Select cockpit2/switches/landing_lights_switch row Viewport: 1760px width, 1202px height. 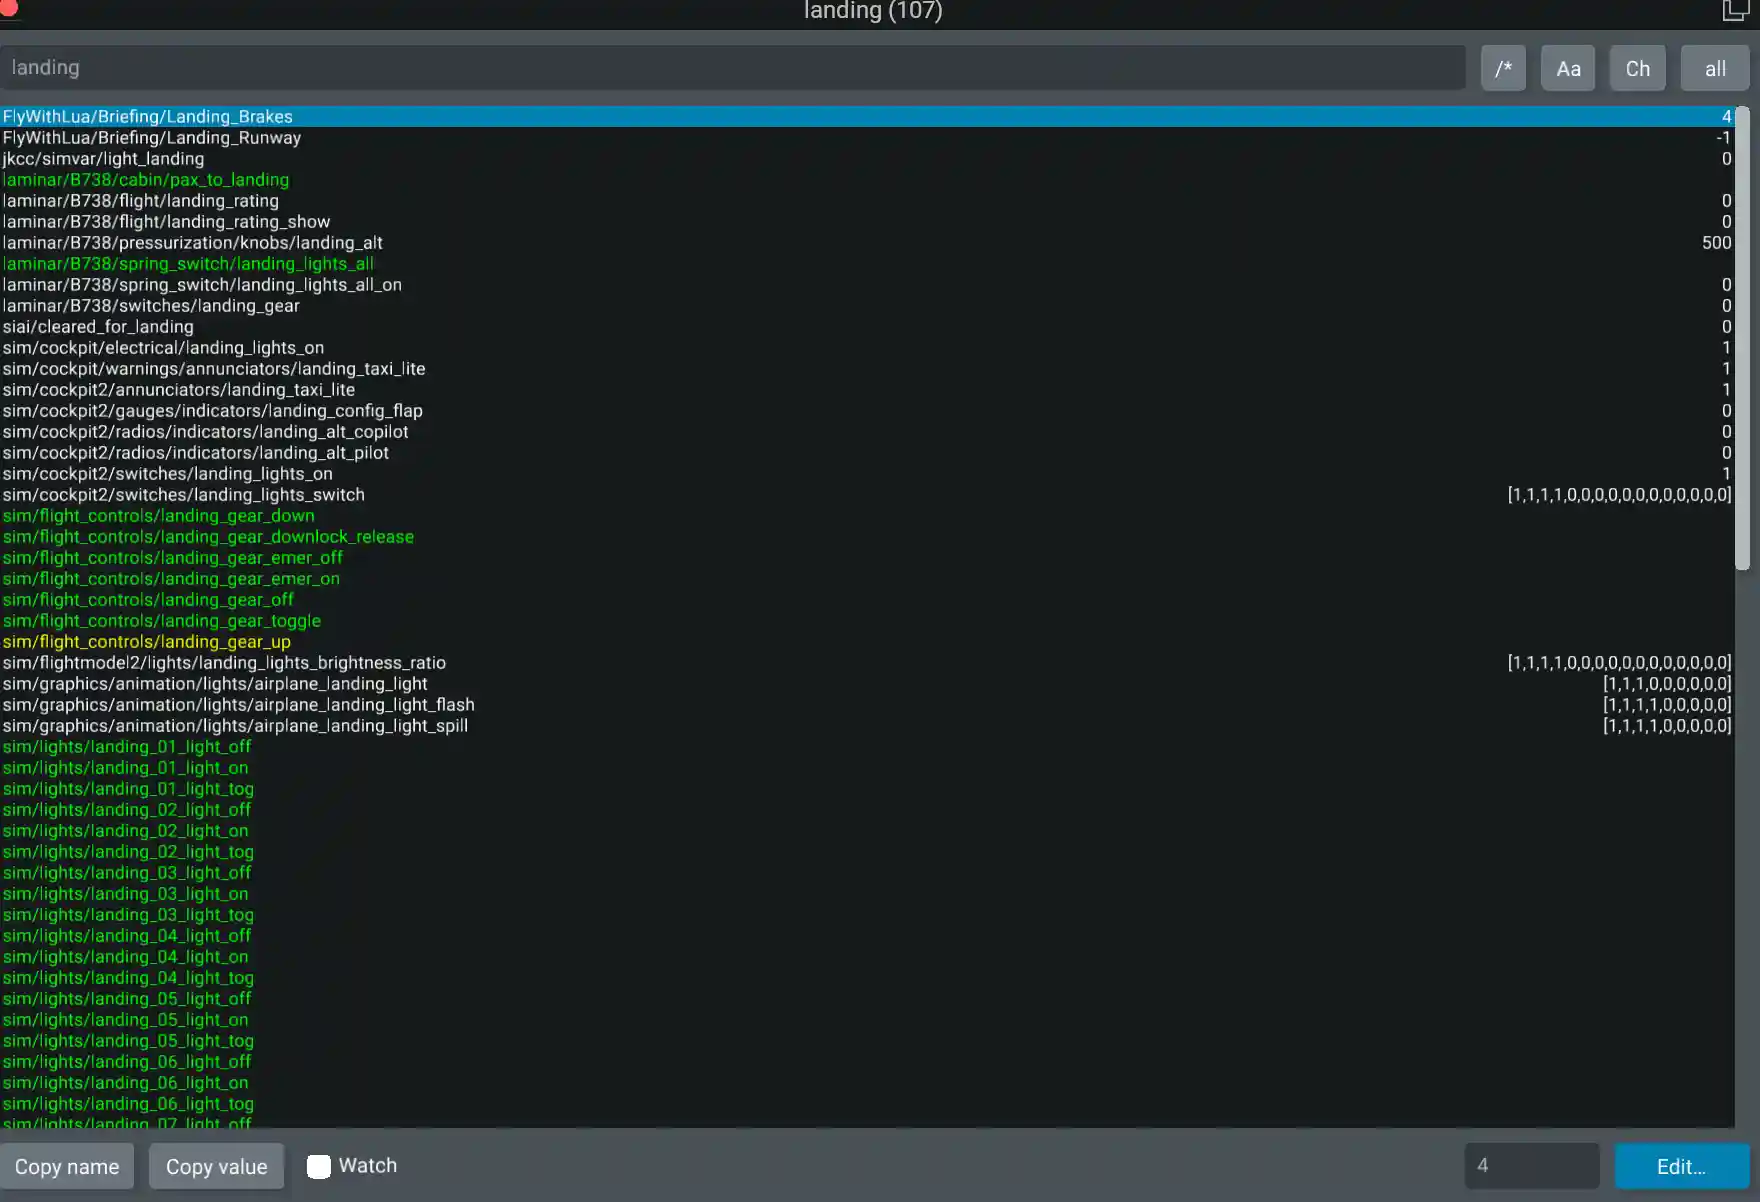pos(867,494)
